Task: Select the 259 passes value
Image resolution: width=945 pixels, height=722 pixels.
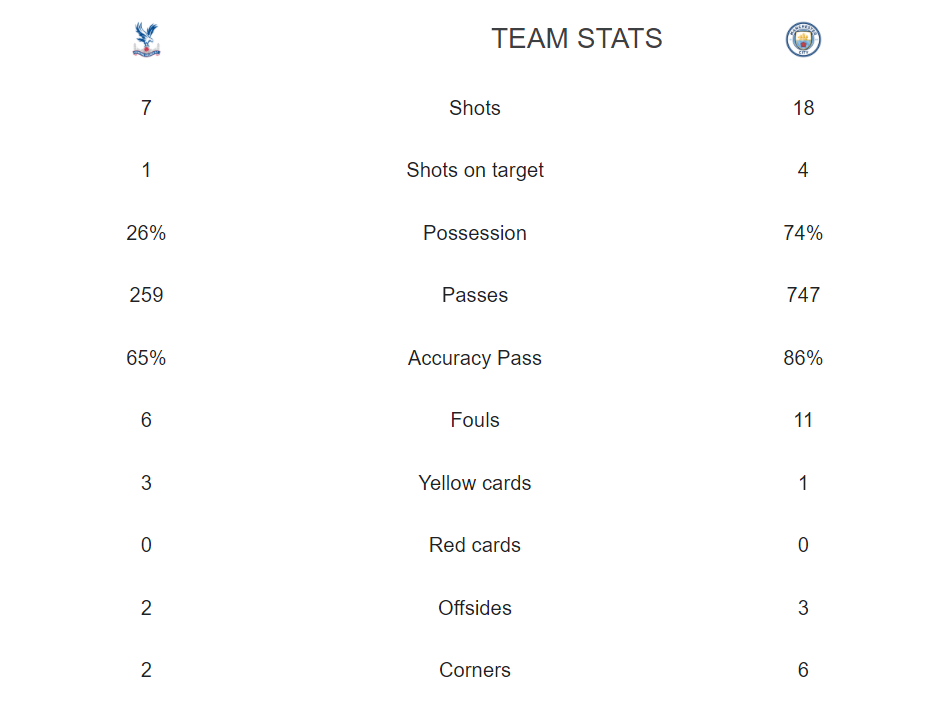Action: 146,295
